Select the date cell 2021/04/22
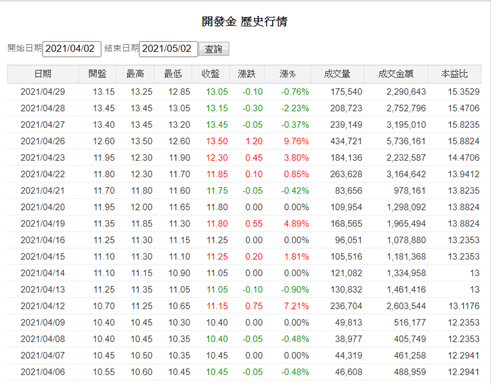491x385 pixels. point(43,174)
